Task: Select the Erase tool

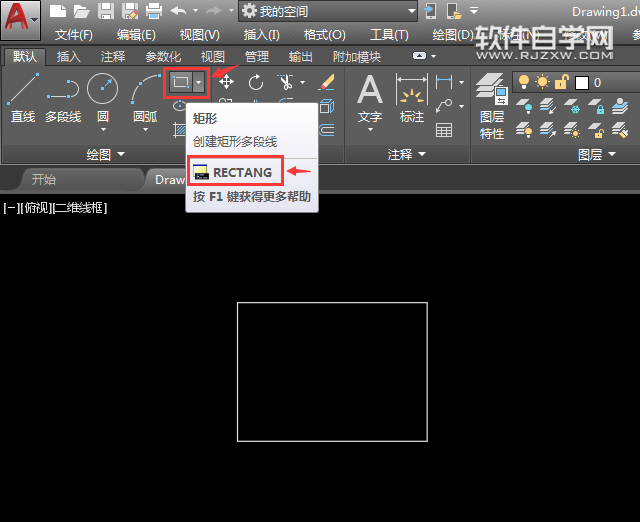Action: click(x=327, y=82)
